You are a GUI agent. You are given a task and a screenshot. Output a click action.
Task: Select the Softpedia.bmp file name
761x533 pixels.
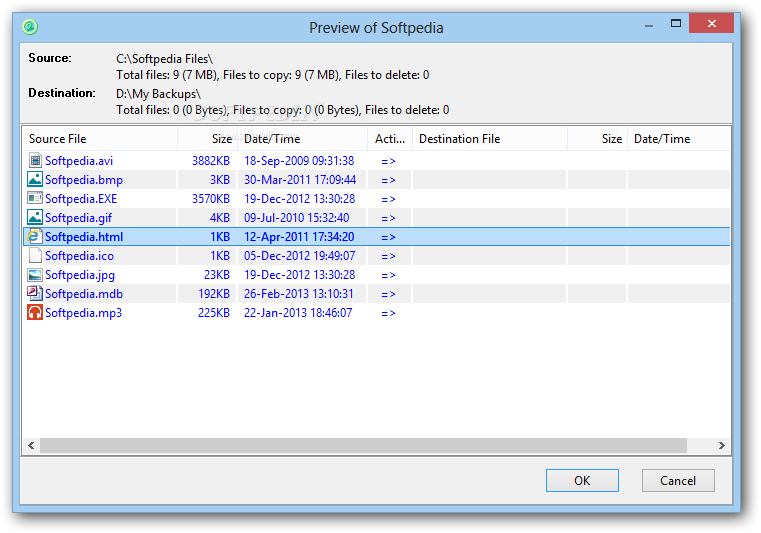(84, 180)
